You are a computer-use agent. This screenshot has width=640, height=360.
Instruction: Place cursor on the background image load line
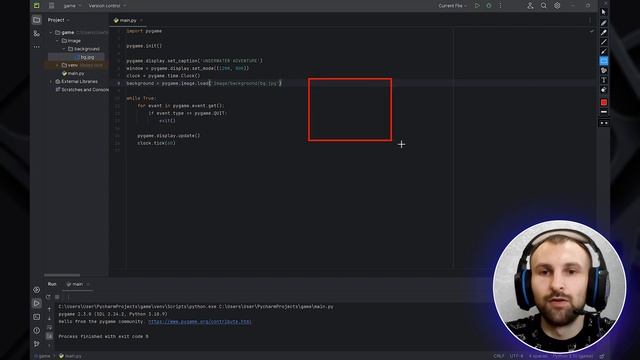coord(204,83)
